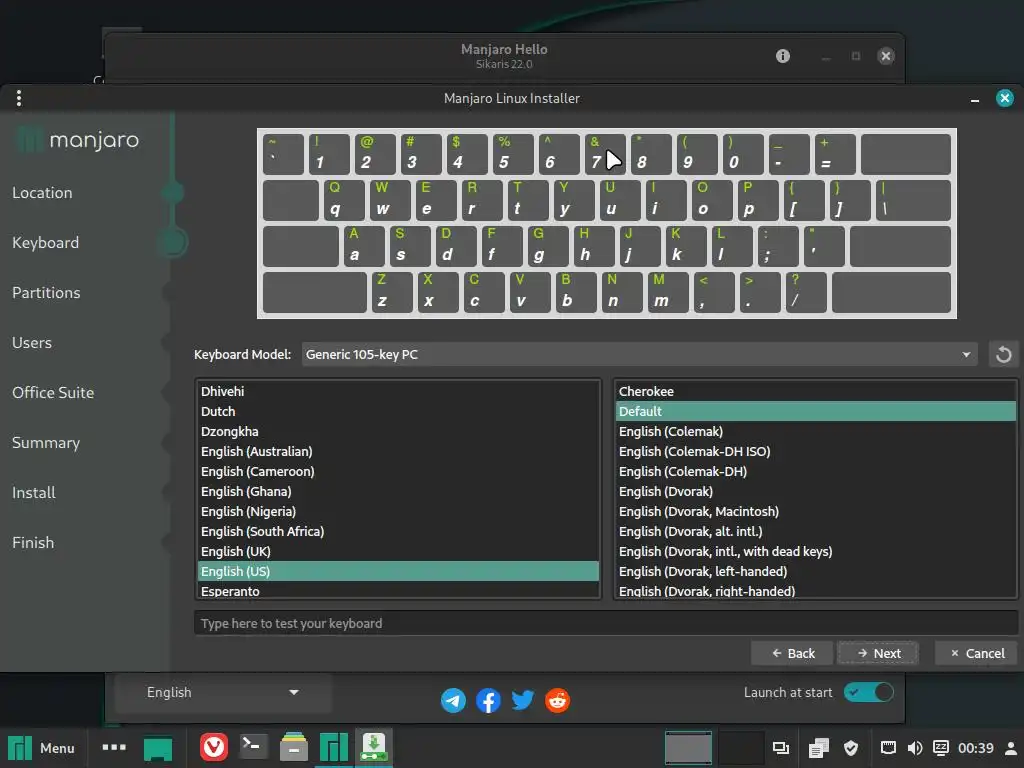Choose English (Dvorak, left-handed) variant
This screenshot has height=768, width=1024.
tap(816, 571)
